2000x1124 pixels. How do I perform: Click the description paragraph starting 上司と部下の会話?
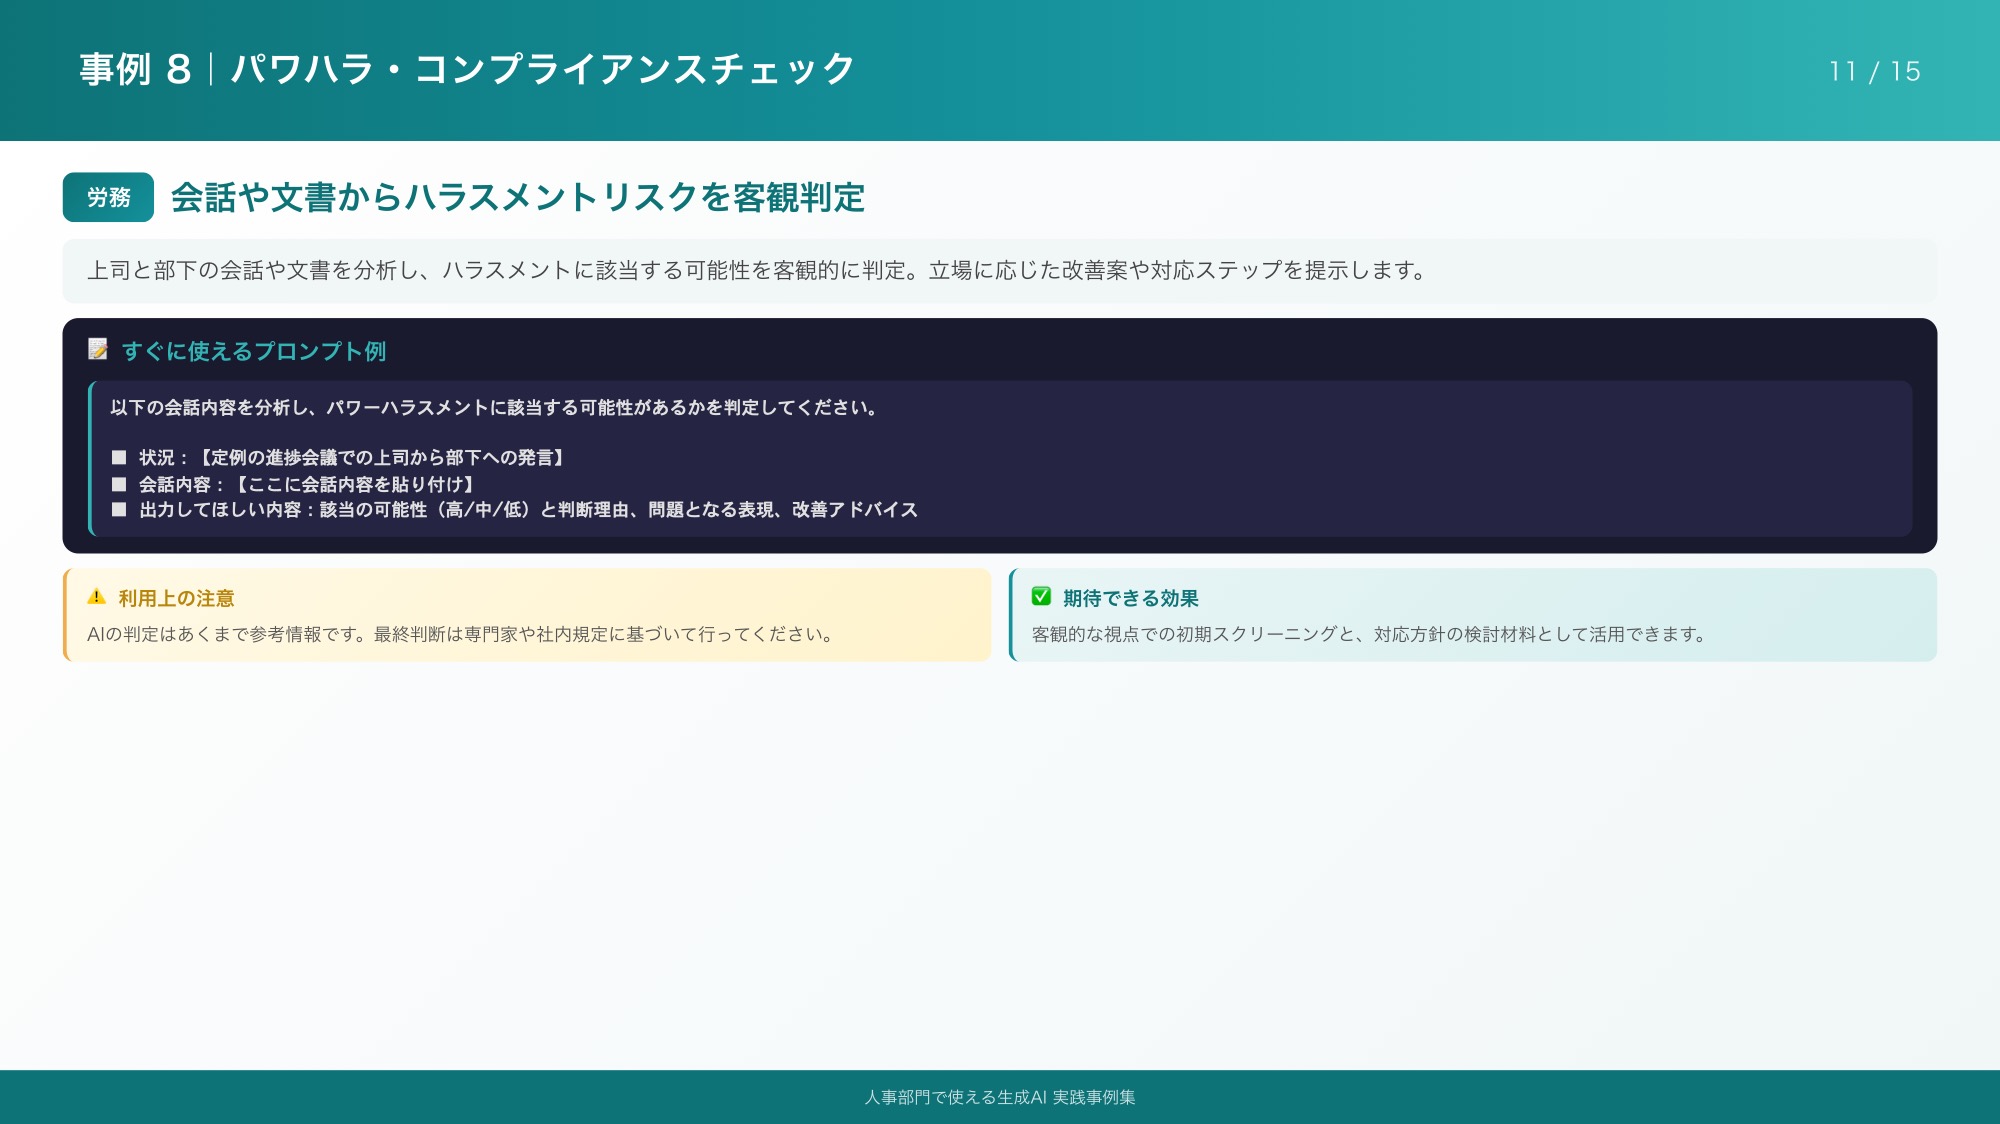click(x=756, y=270)
